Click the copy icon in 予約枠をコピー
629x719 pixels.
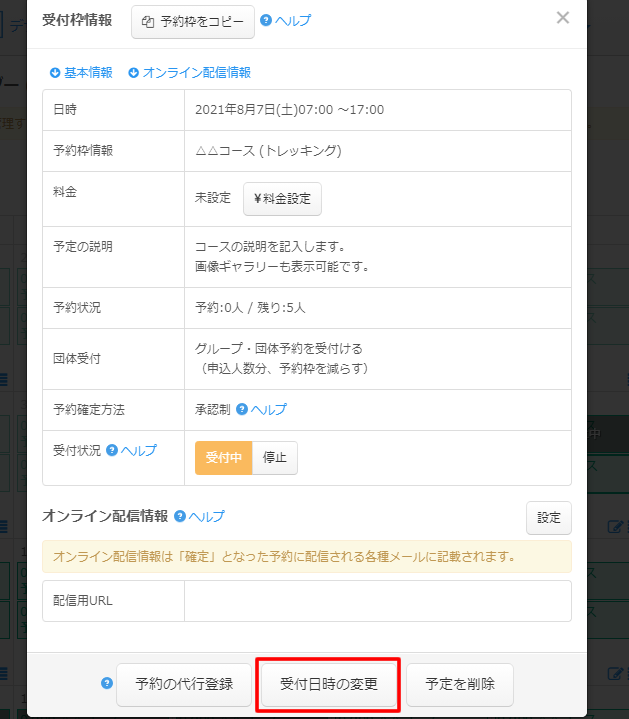tap(148, 22)
